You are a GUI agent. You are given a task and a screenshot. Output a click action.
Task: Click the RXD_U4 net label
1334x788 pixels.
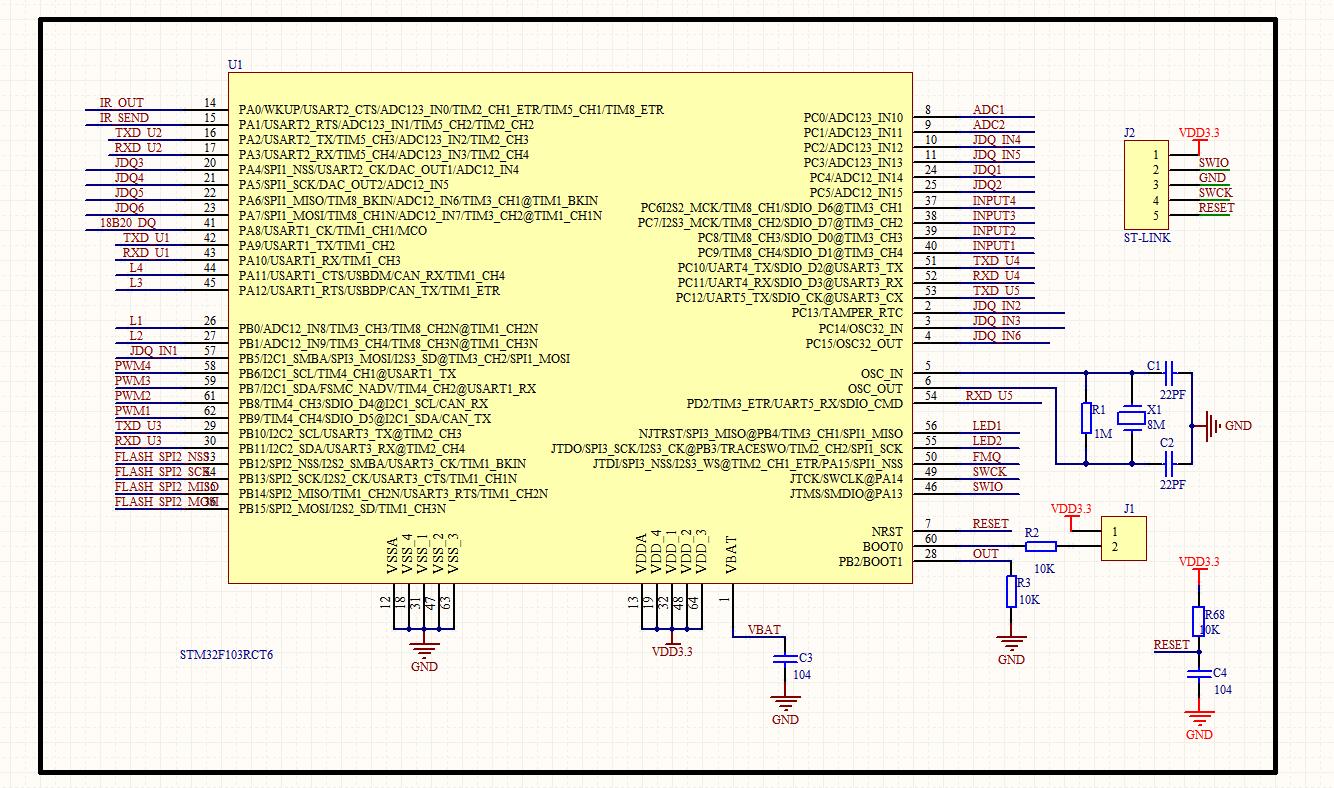coord(997,276)
